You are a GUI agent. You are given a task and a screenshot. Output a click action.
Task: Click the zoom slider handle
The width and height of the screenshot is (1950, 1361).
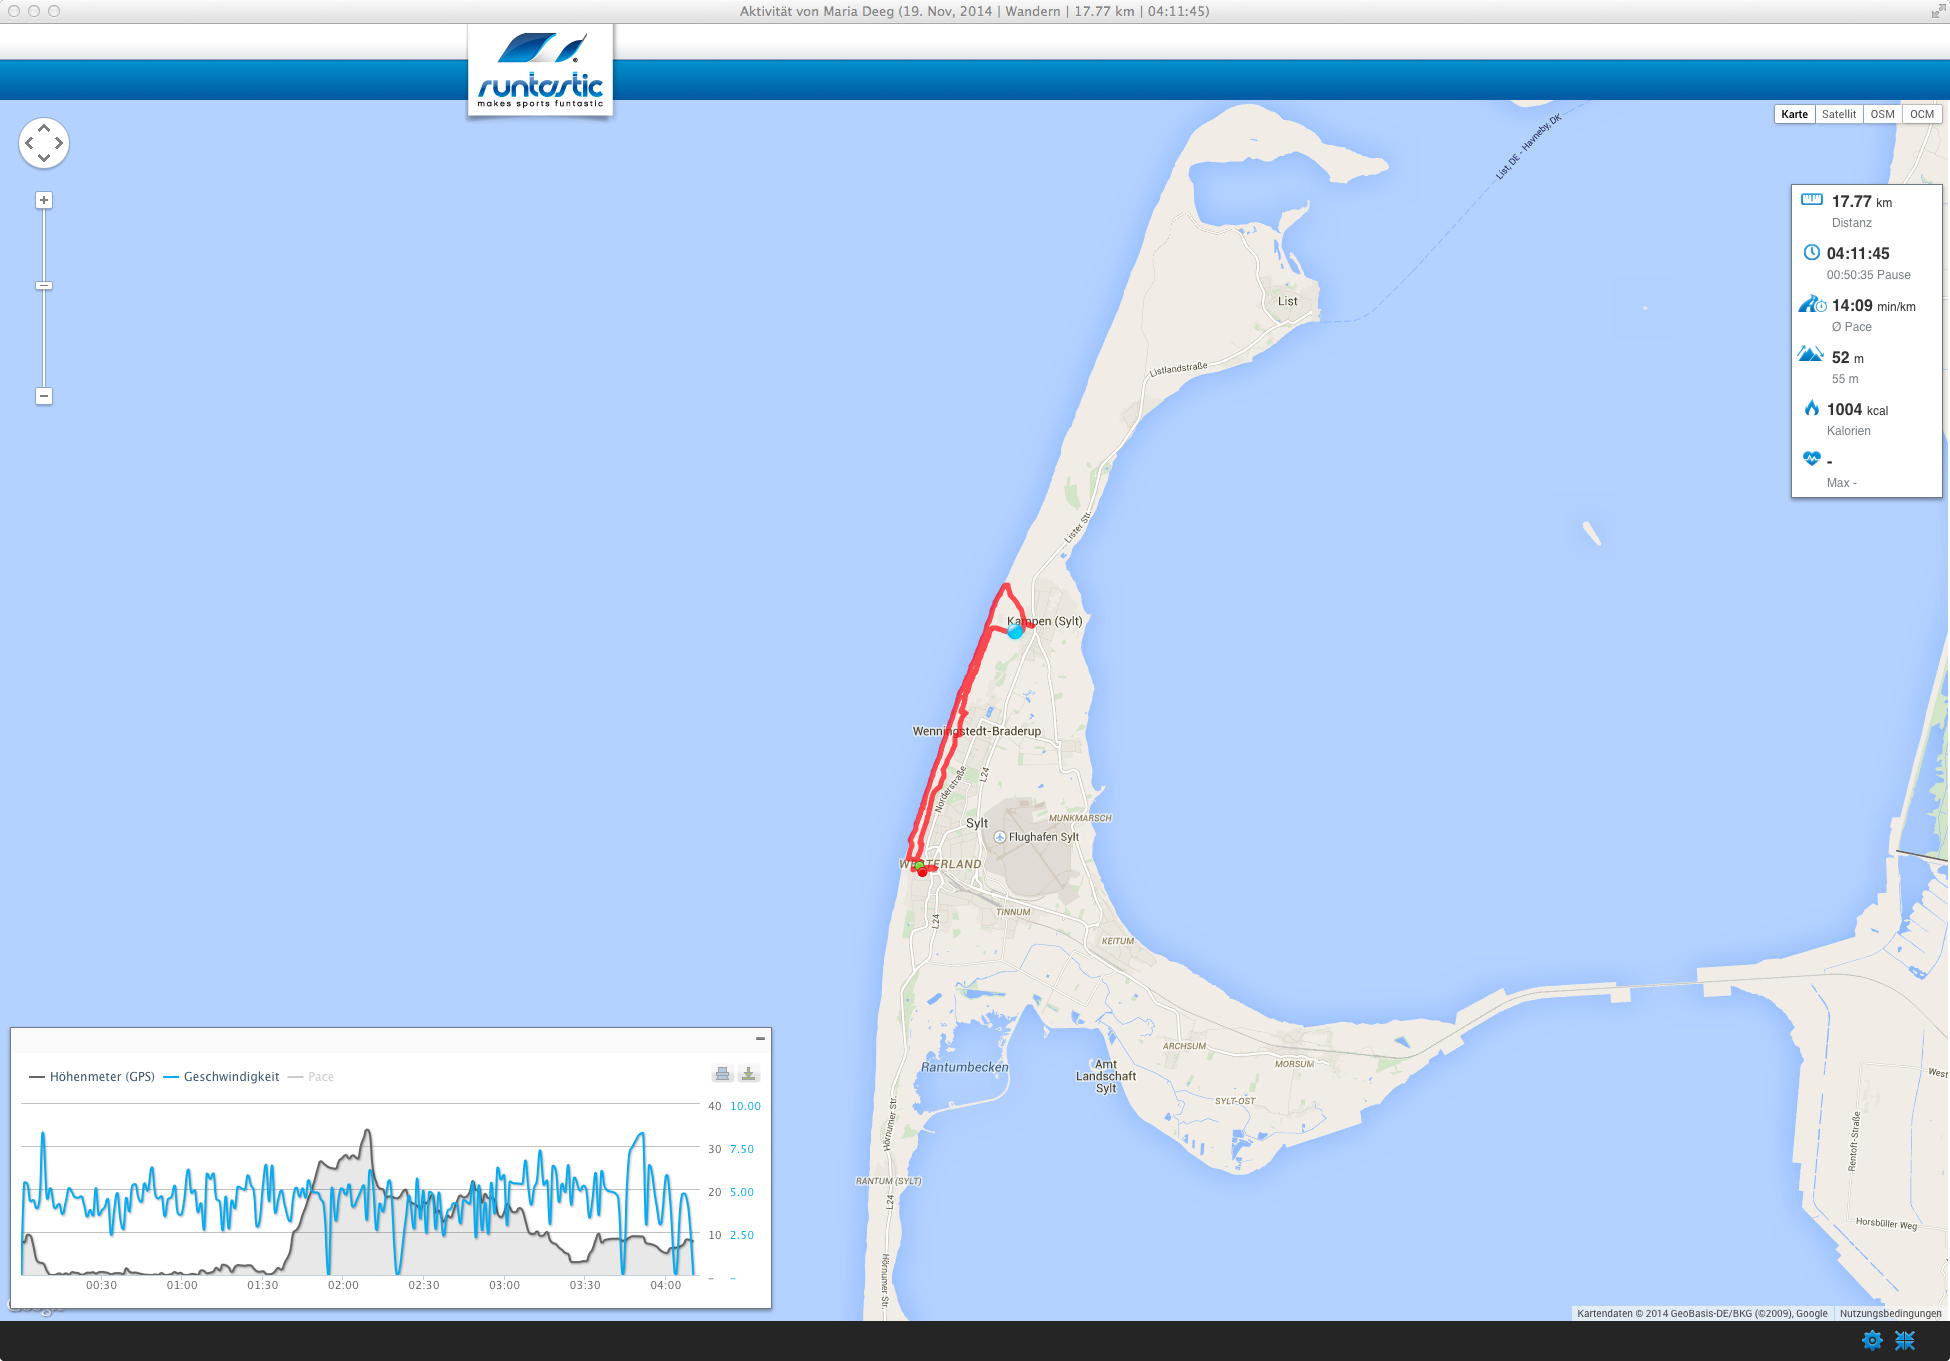(x=44, y=286)
